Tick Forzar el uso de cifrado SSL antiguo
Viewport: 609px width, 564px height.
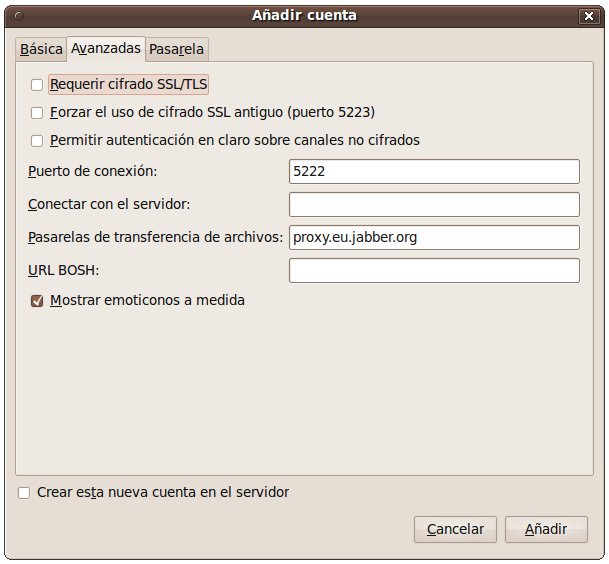38,113
